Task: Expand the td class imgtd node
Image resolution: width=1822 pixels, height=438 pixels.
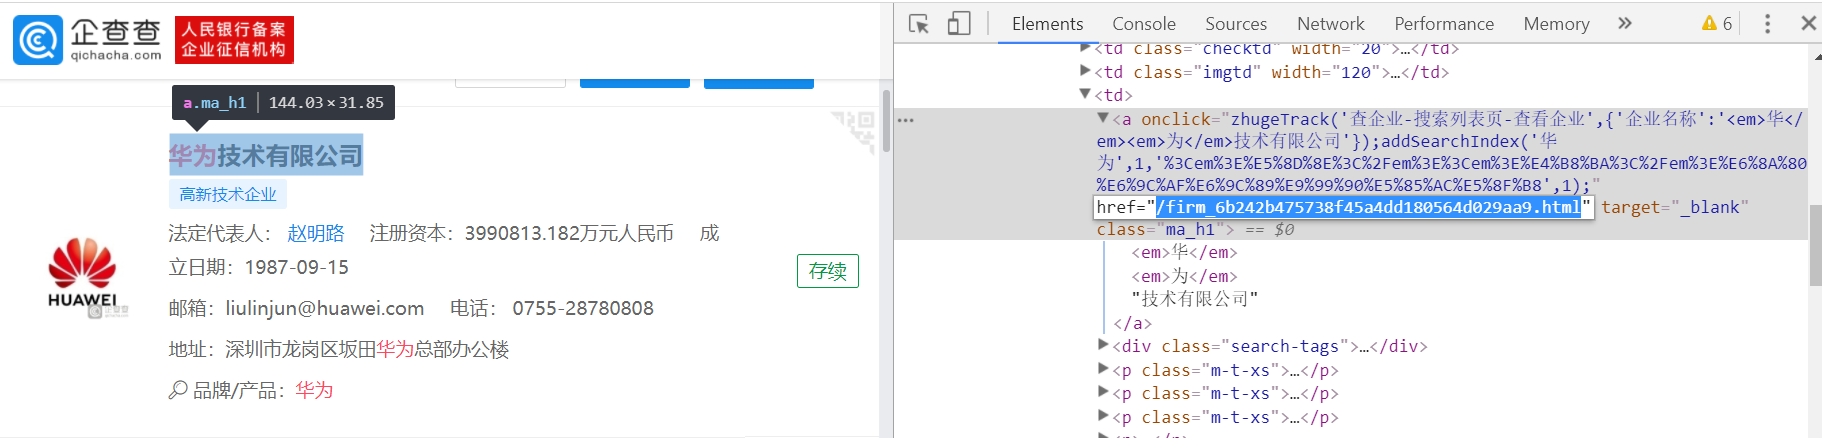Action: 1086,71
